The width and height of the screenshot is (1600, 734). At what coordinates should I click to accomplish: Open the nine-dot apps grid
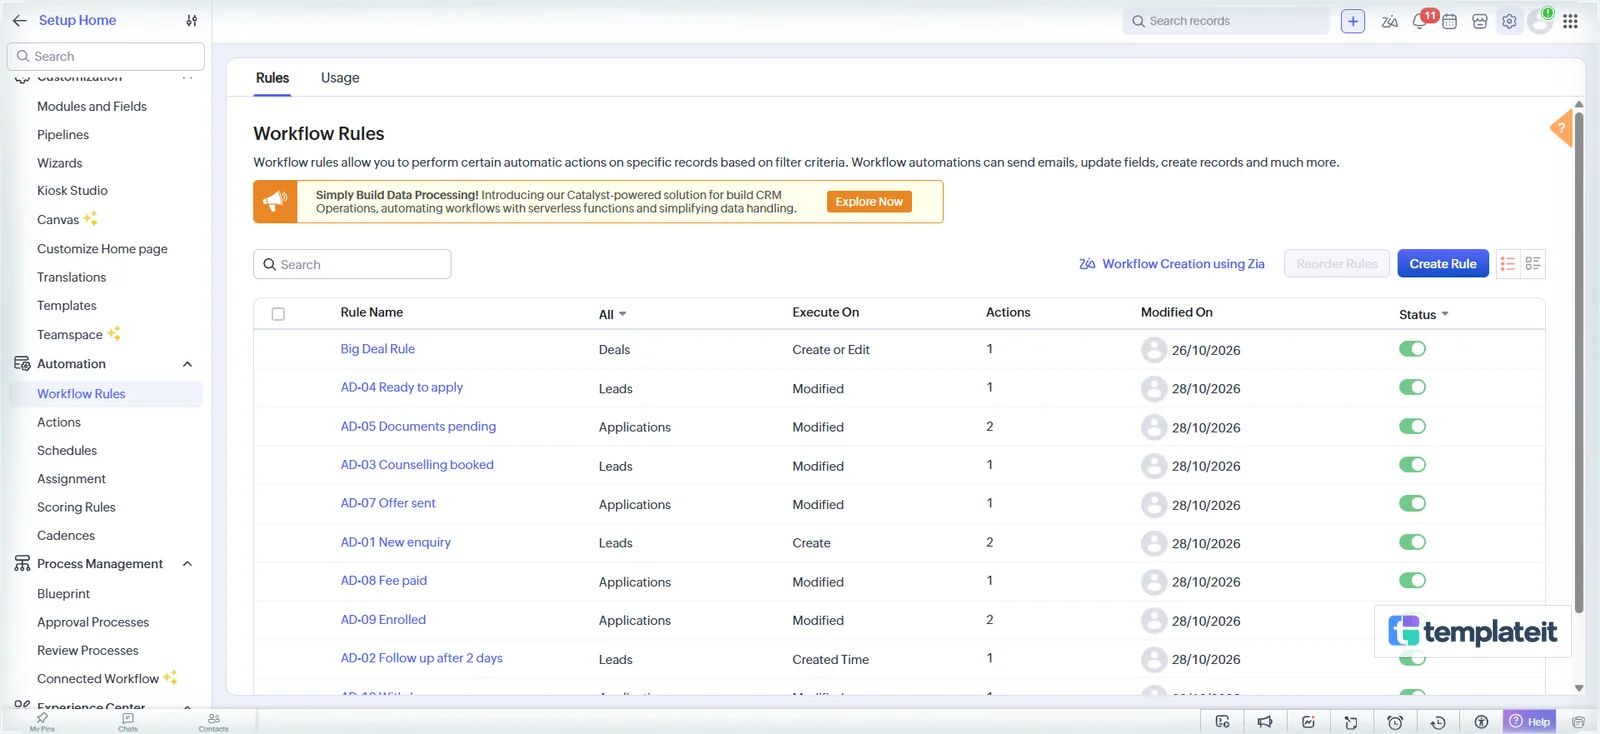[x=1570, y=21]
